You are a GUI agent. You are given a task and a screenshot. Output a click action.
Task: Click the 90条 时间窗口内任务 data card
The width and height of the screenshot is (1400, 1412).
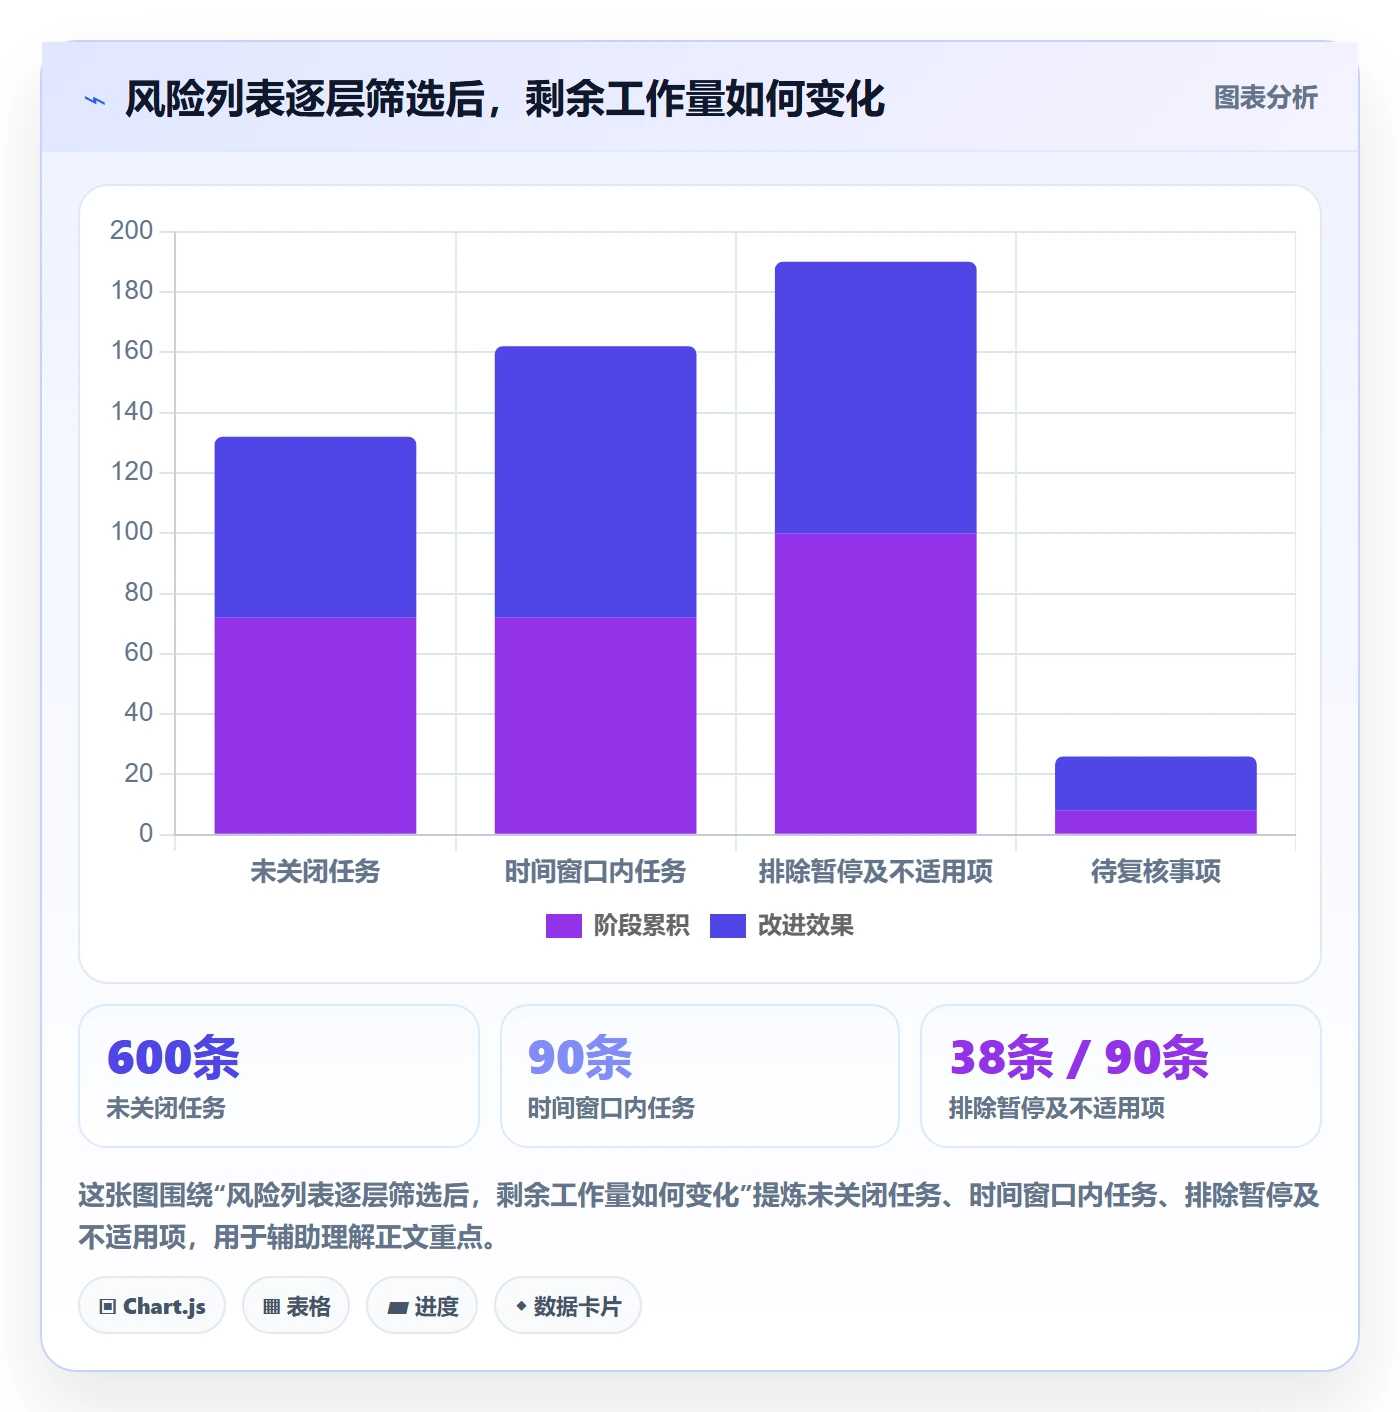coord(700,1076)
